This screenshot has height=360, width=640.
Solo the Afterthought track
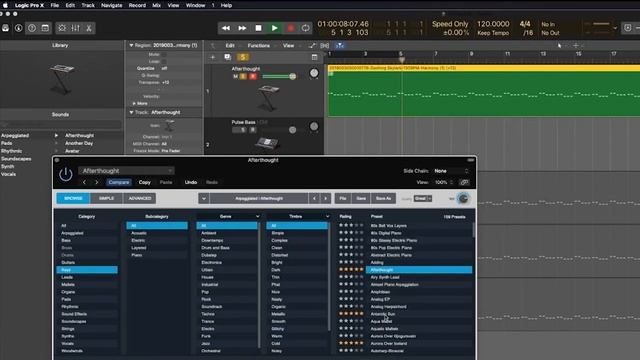243,76
